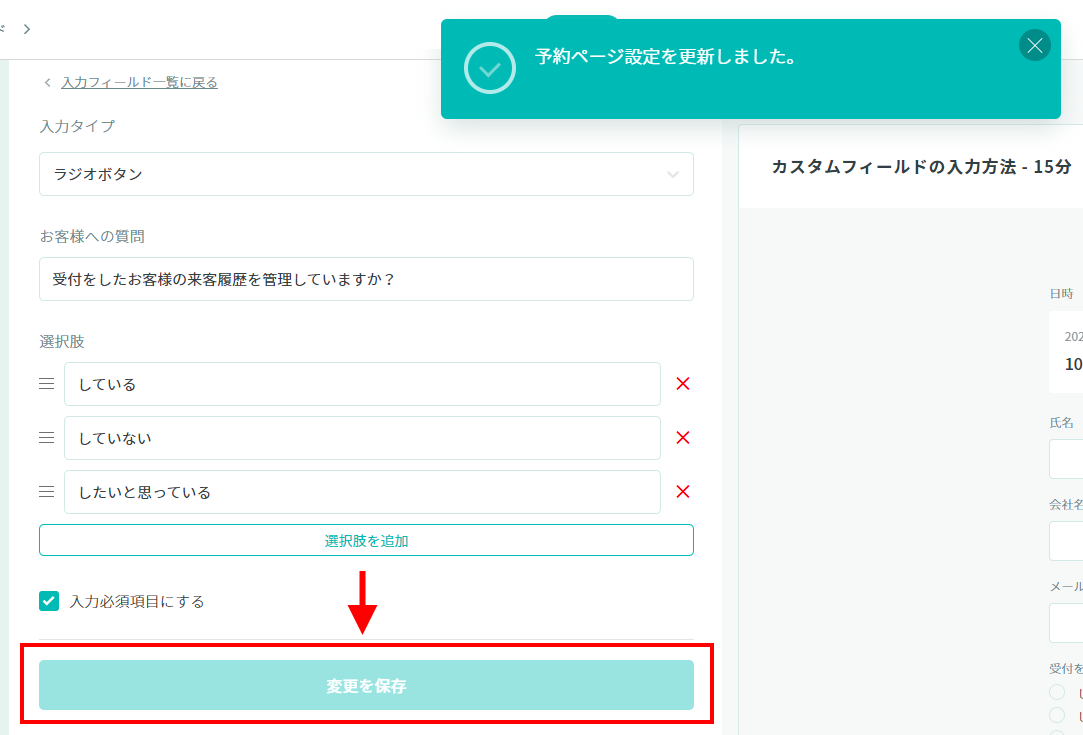
Task: Delete the したいと思っている option
Action: coord(683,492)
